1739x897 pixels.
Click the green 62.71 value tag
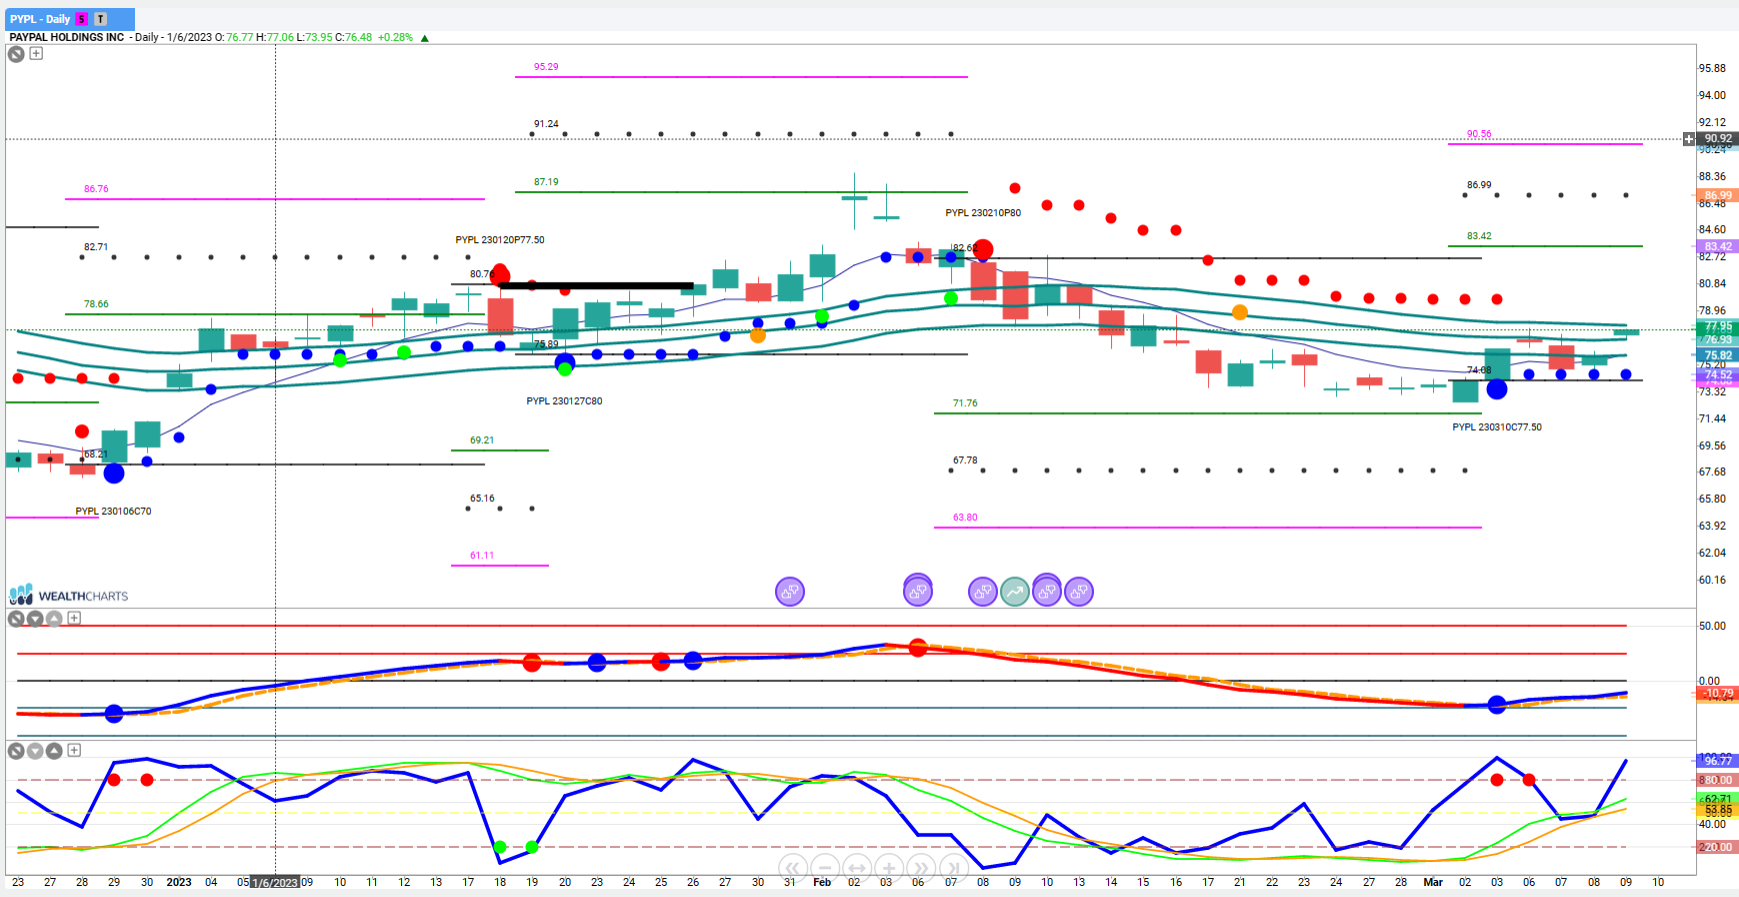click(1718, 800)
